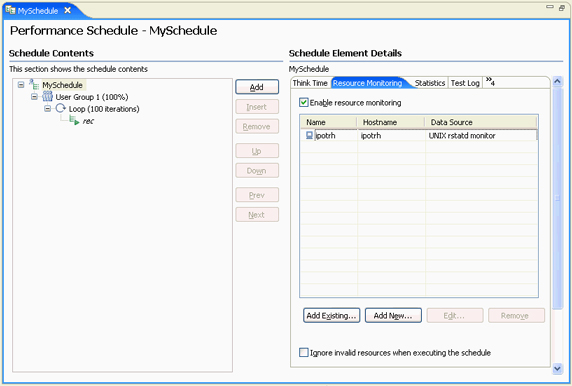
Task: Collapse the MySchedule tree node
Action: click(x=21, y=85)
